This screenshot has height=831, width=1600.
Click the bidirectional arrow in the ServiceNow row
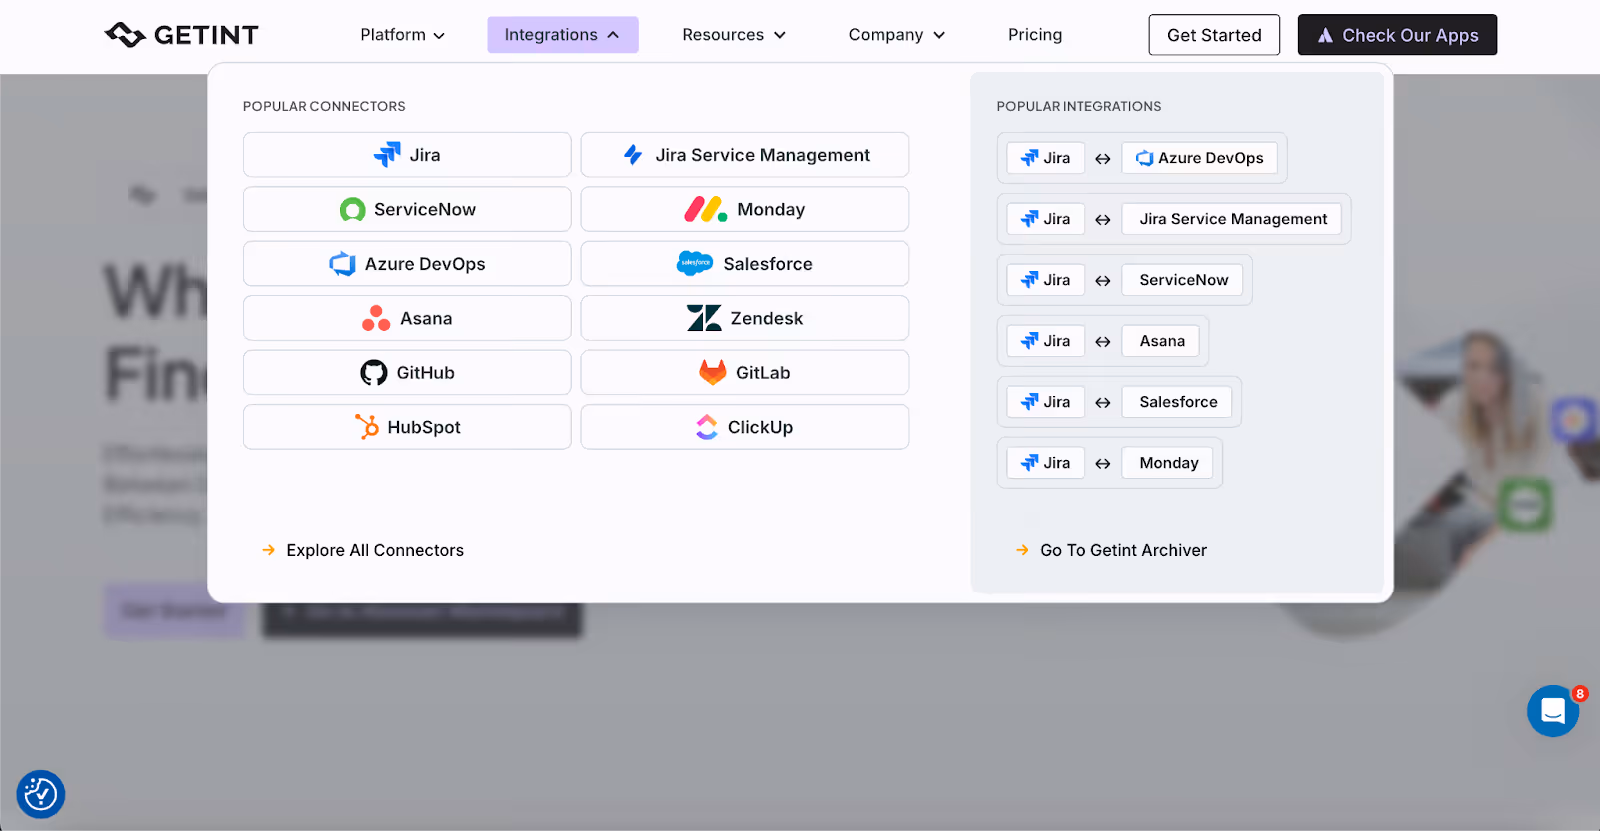[1103, 281]
